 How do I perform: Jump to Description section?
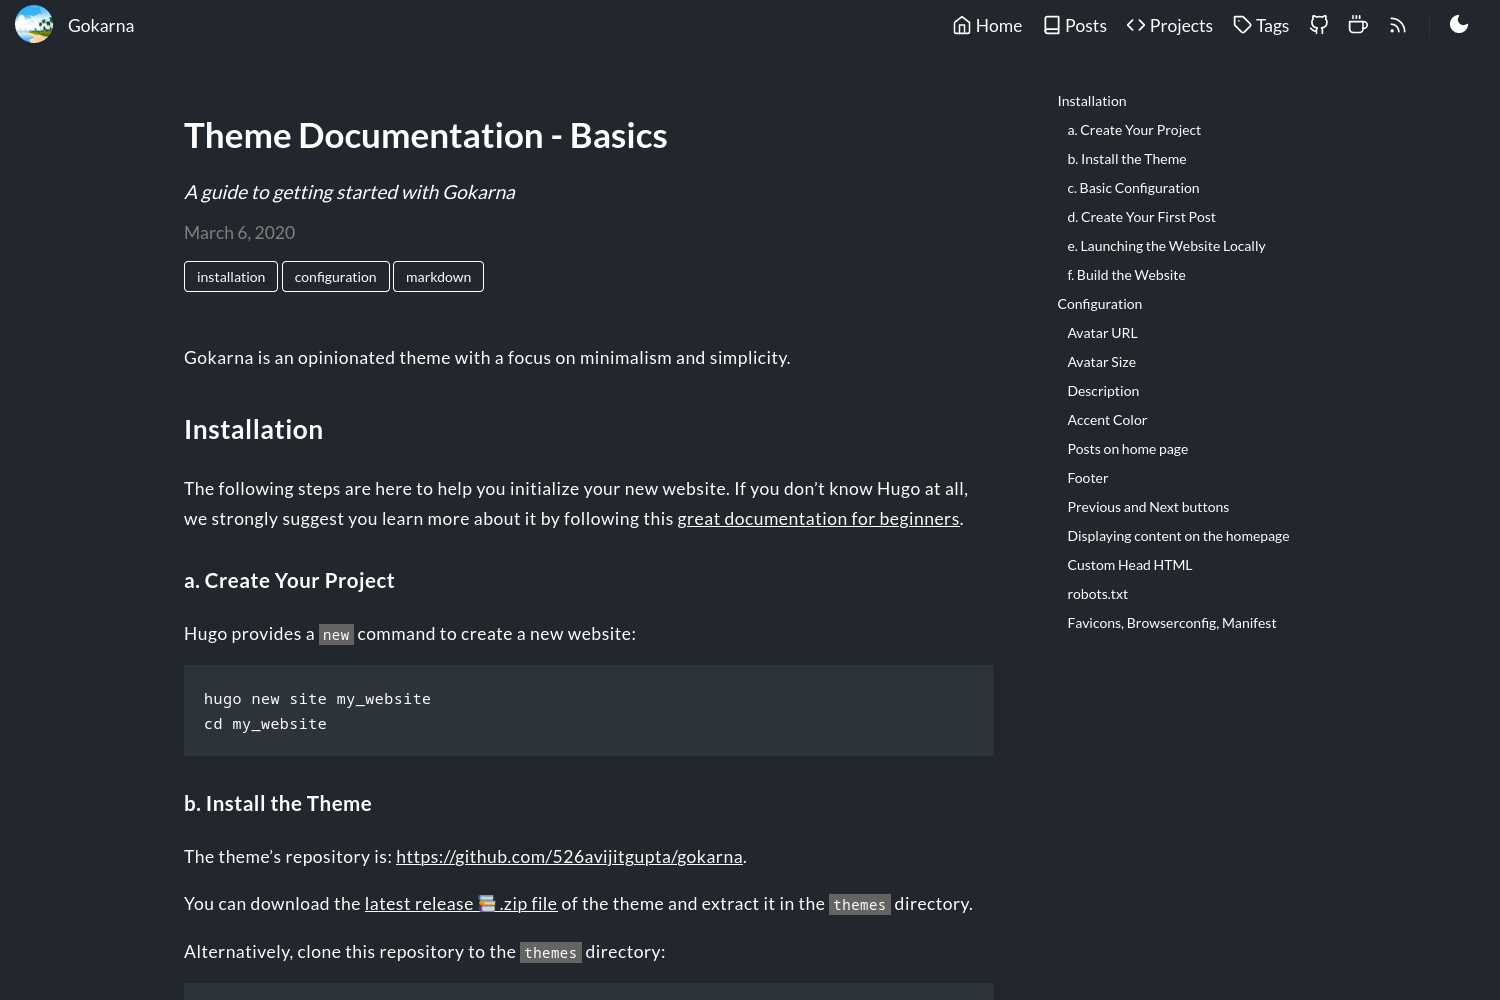(1103, 391)
